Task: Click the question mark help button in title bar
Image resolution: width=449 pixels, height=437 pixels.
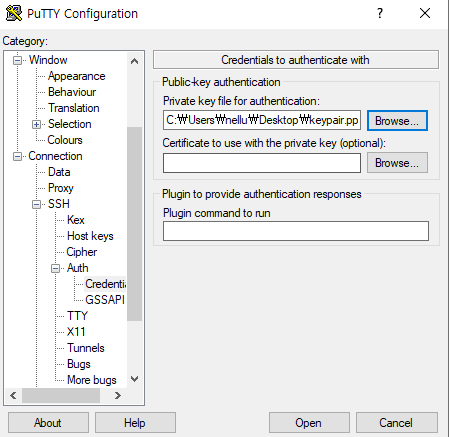Action: (x=380, y=13)
